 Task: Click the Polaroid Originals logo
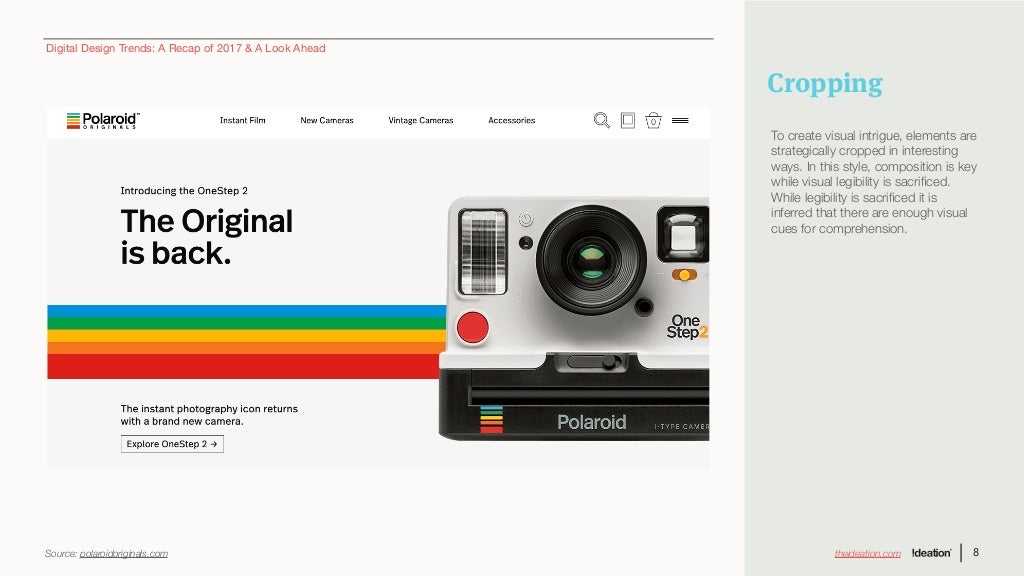coord(103,120)
